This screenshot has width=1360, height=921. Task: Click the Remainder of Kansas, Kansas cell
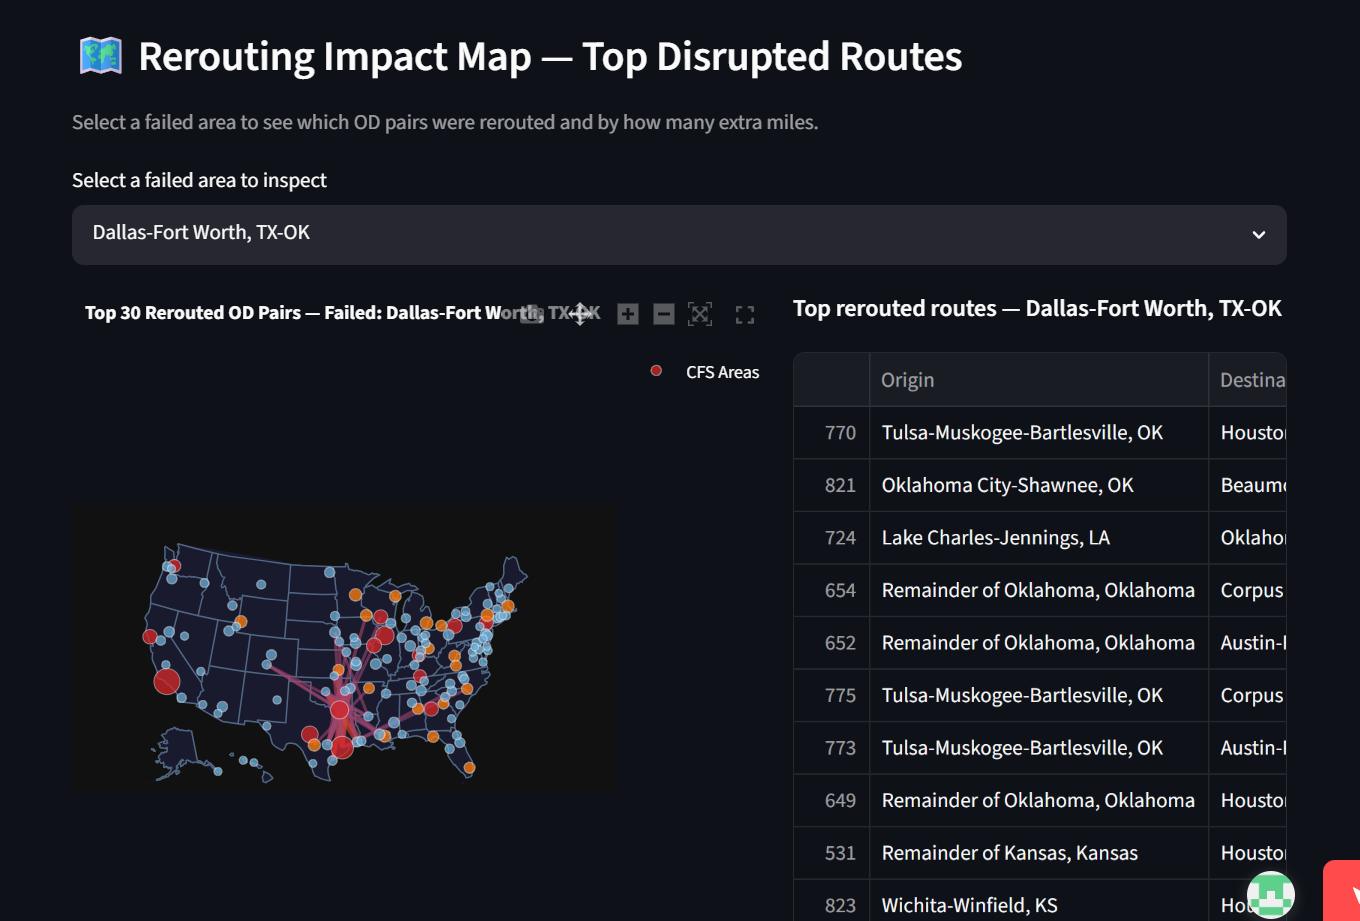tap(1039, 853)
